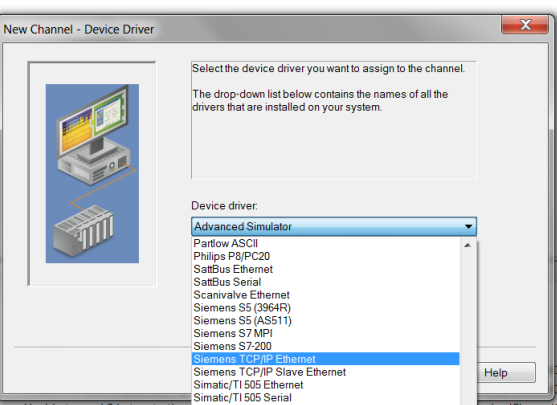
Task: Pick Siemens TCP/IP Slave Ethernet driver
Action: coord(326,372)
